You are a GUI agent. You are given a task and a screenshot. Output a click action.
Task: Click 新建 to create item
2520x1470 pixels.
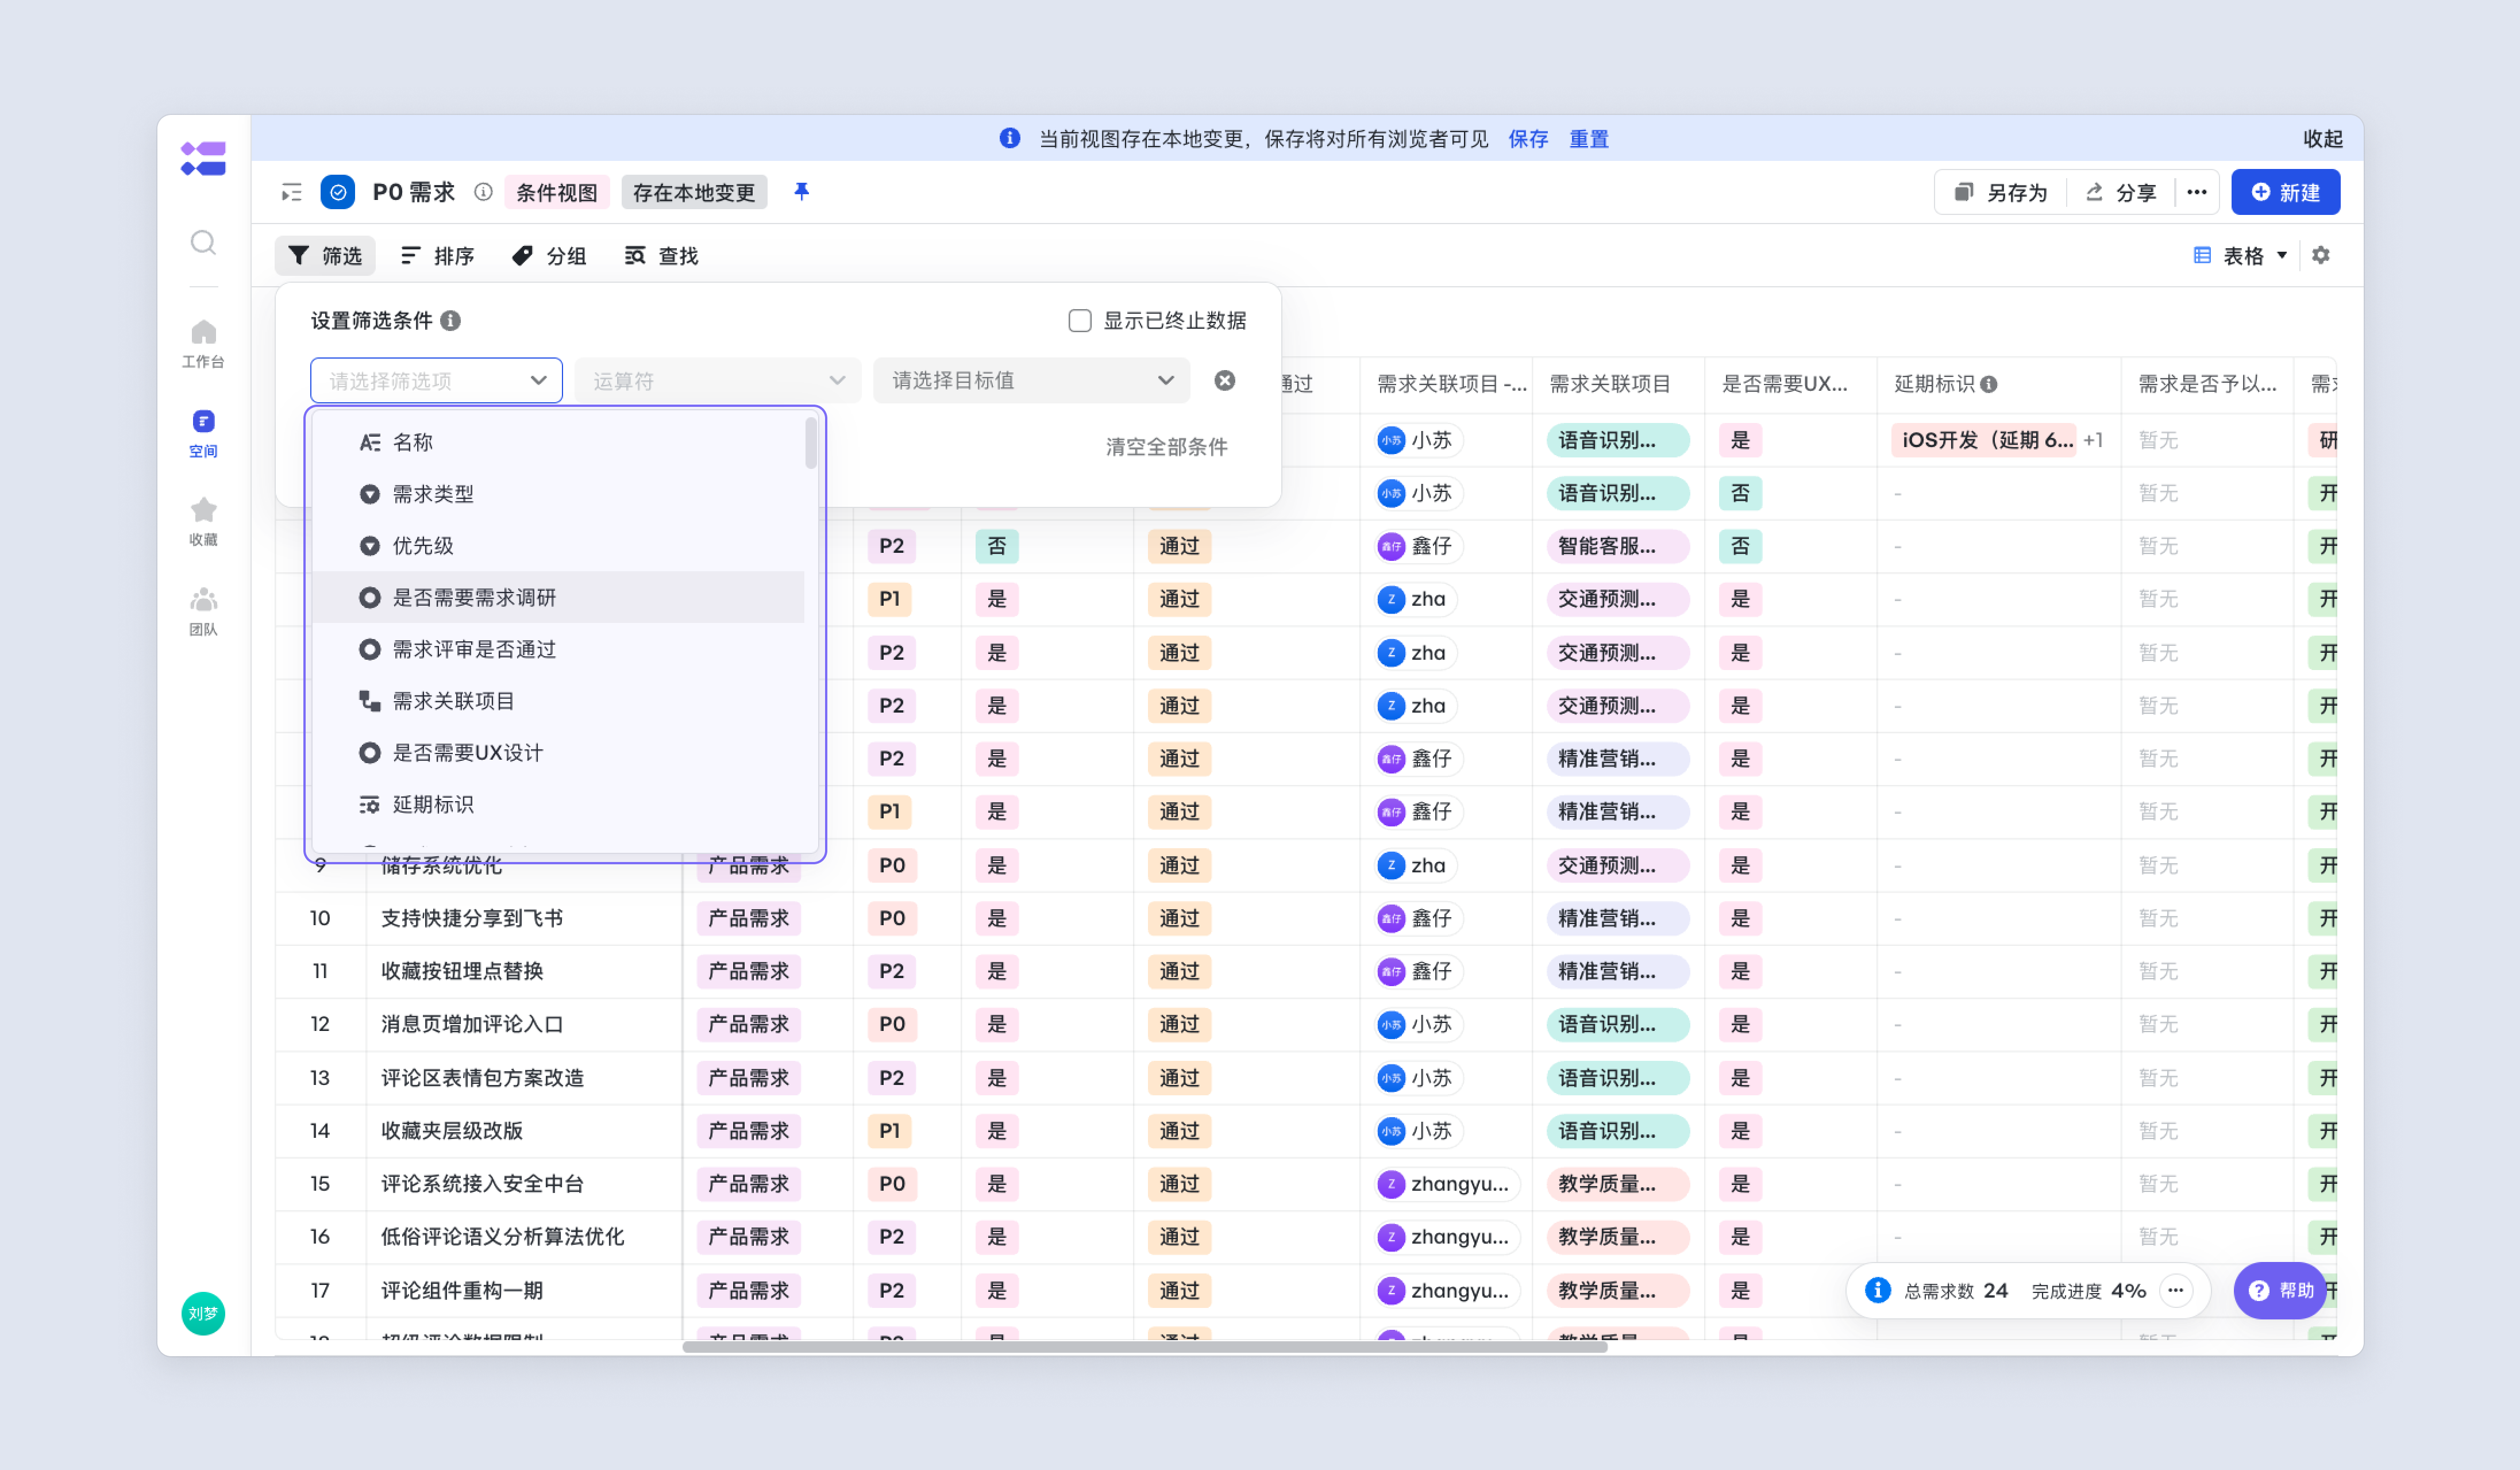click(2285, 192)
